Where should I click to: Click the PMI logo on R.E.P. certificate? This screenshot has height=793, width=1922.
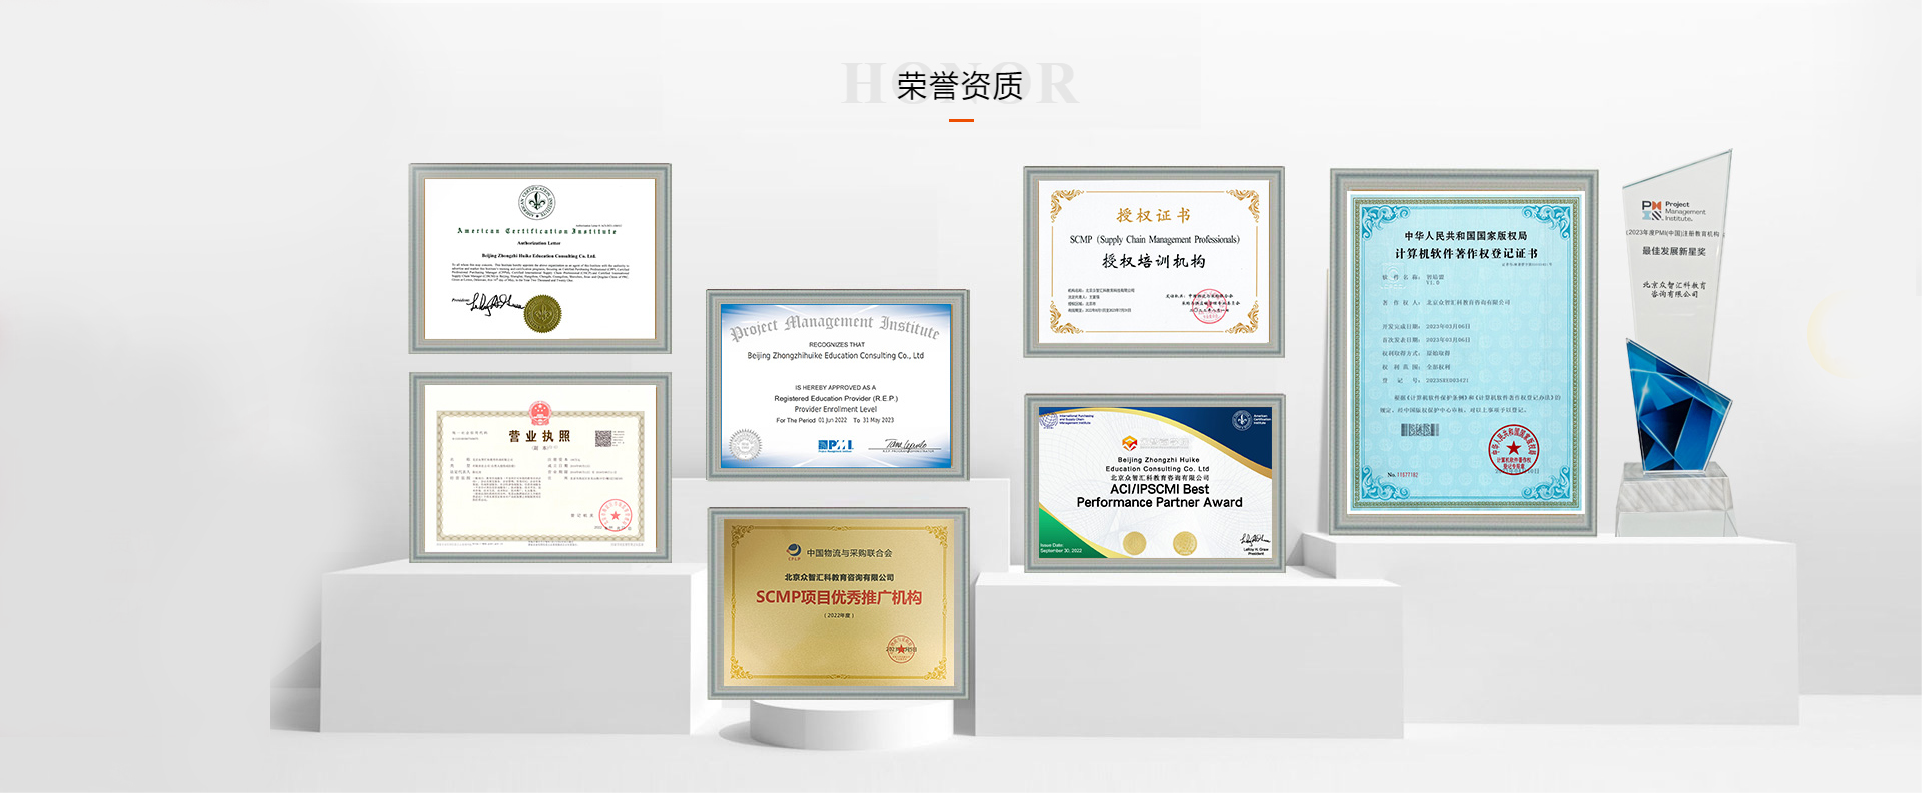point(835,445)
